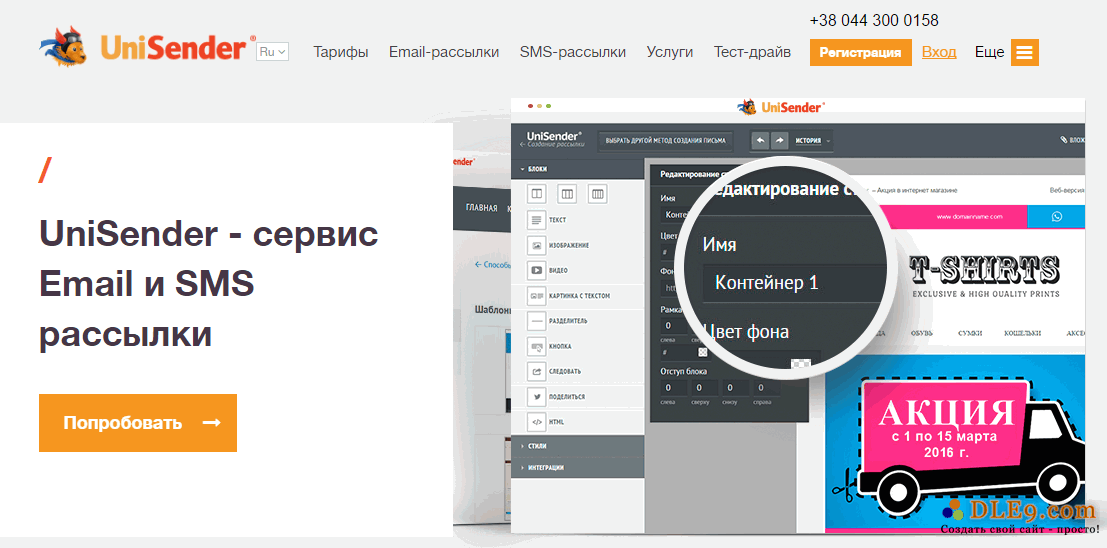Select the four-column block layout icon
This screenshot has height=548, width=1107.
coord(598,193)
